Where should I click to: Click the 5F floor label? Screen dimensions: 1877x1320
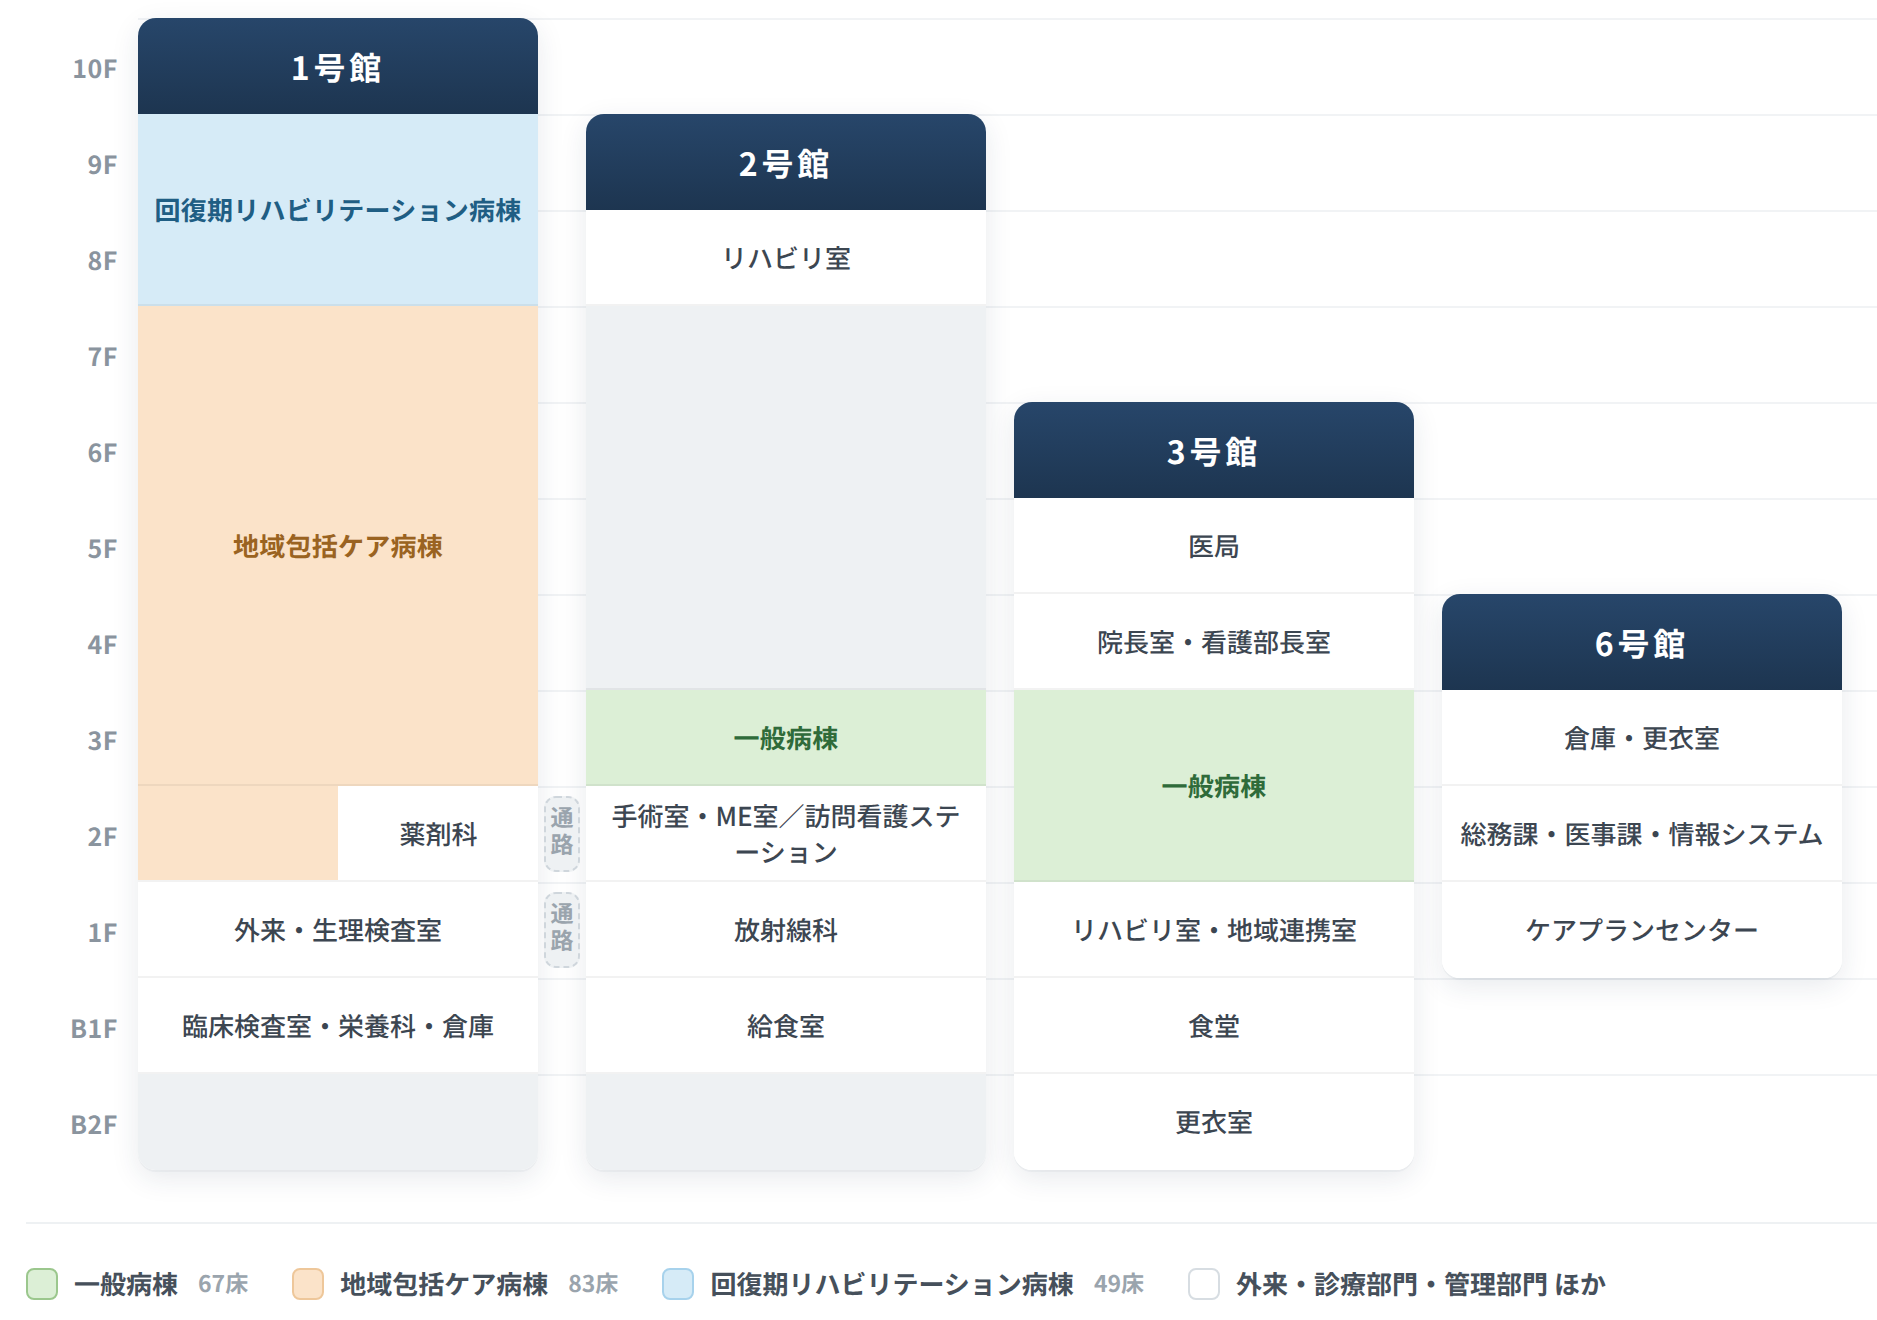tap(102, 548)
